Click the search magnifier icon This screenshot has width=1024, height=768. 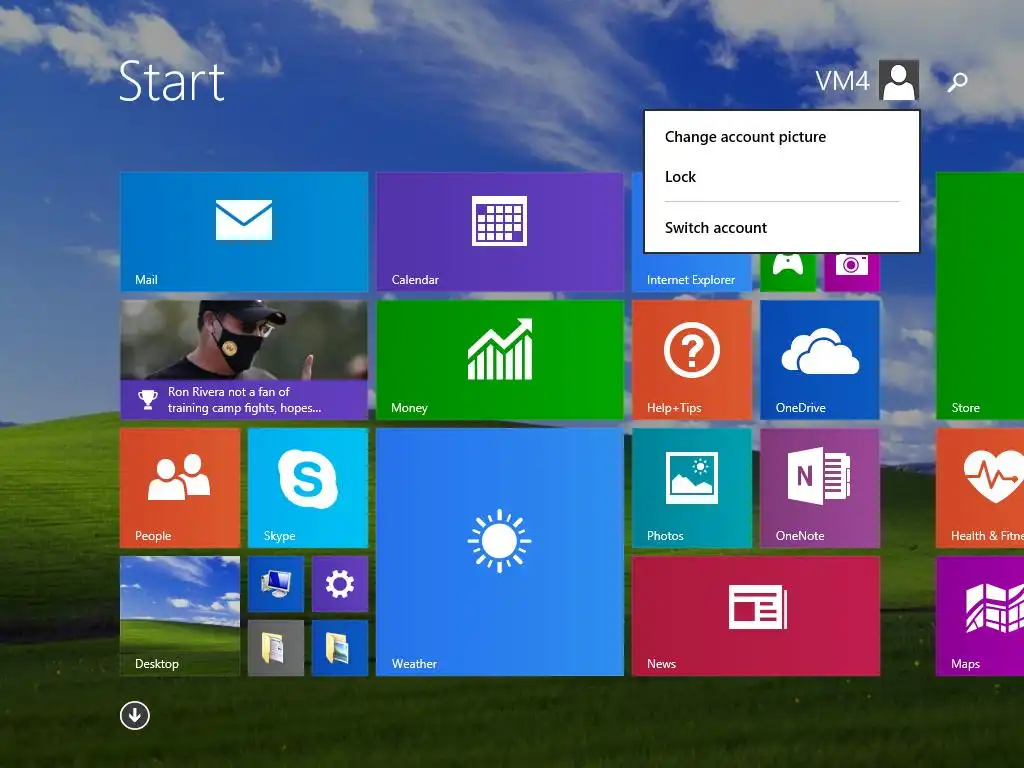[x=957, y=82]
